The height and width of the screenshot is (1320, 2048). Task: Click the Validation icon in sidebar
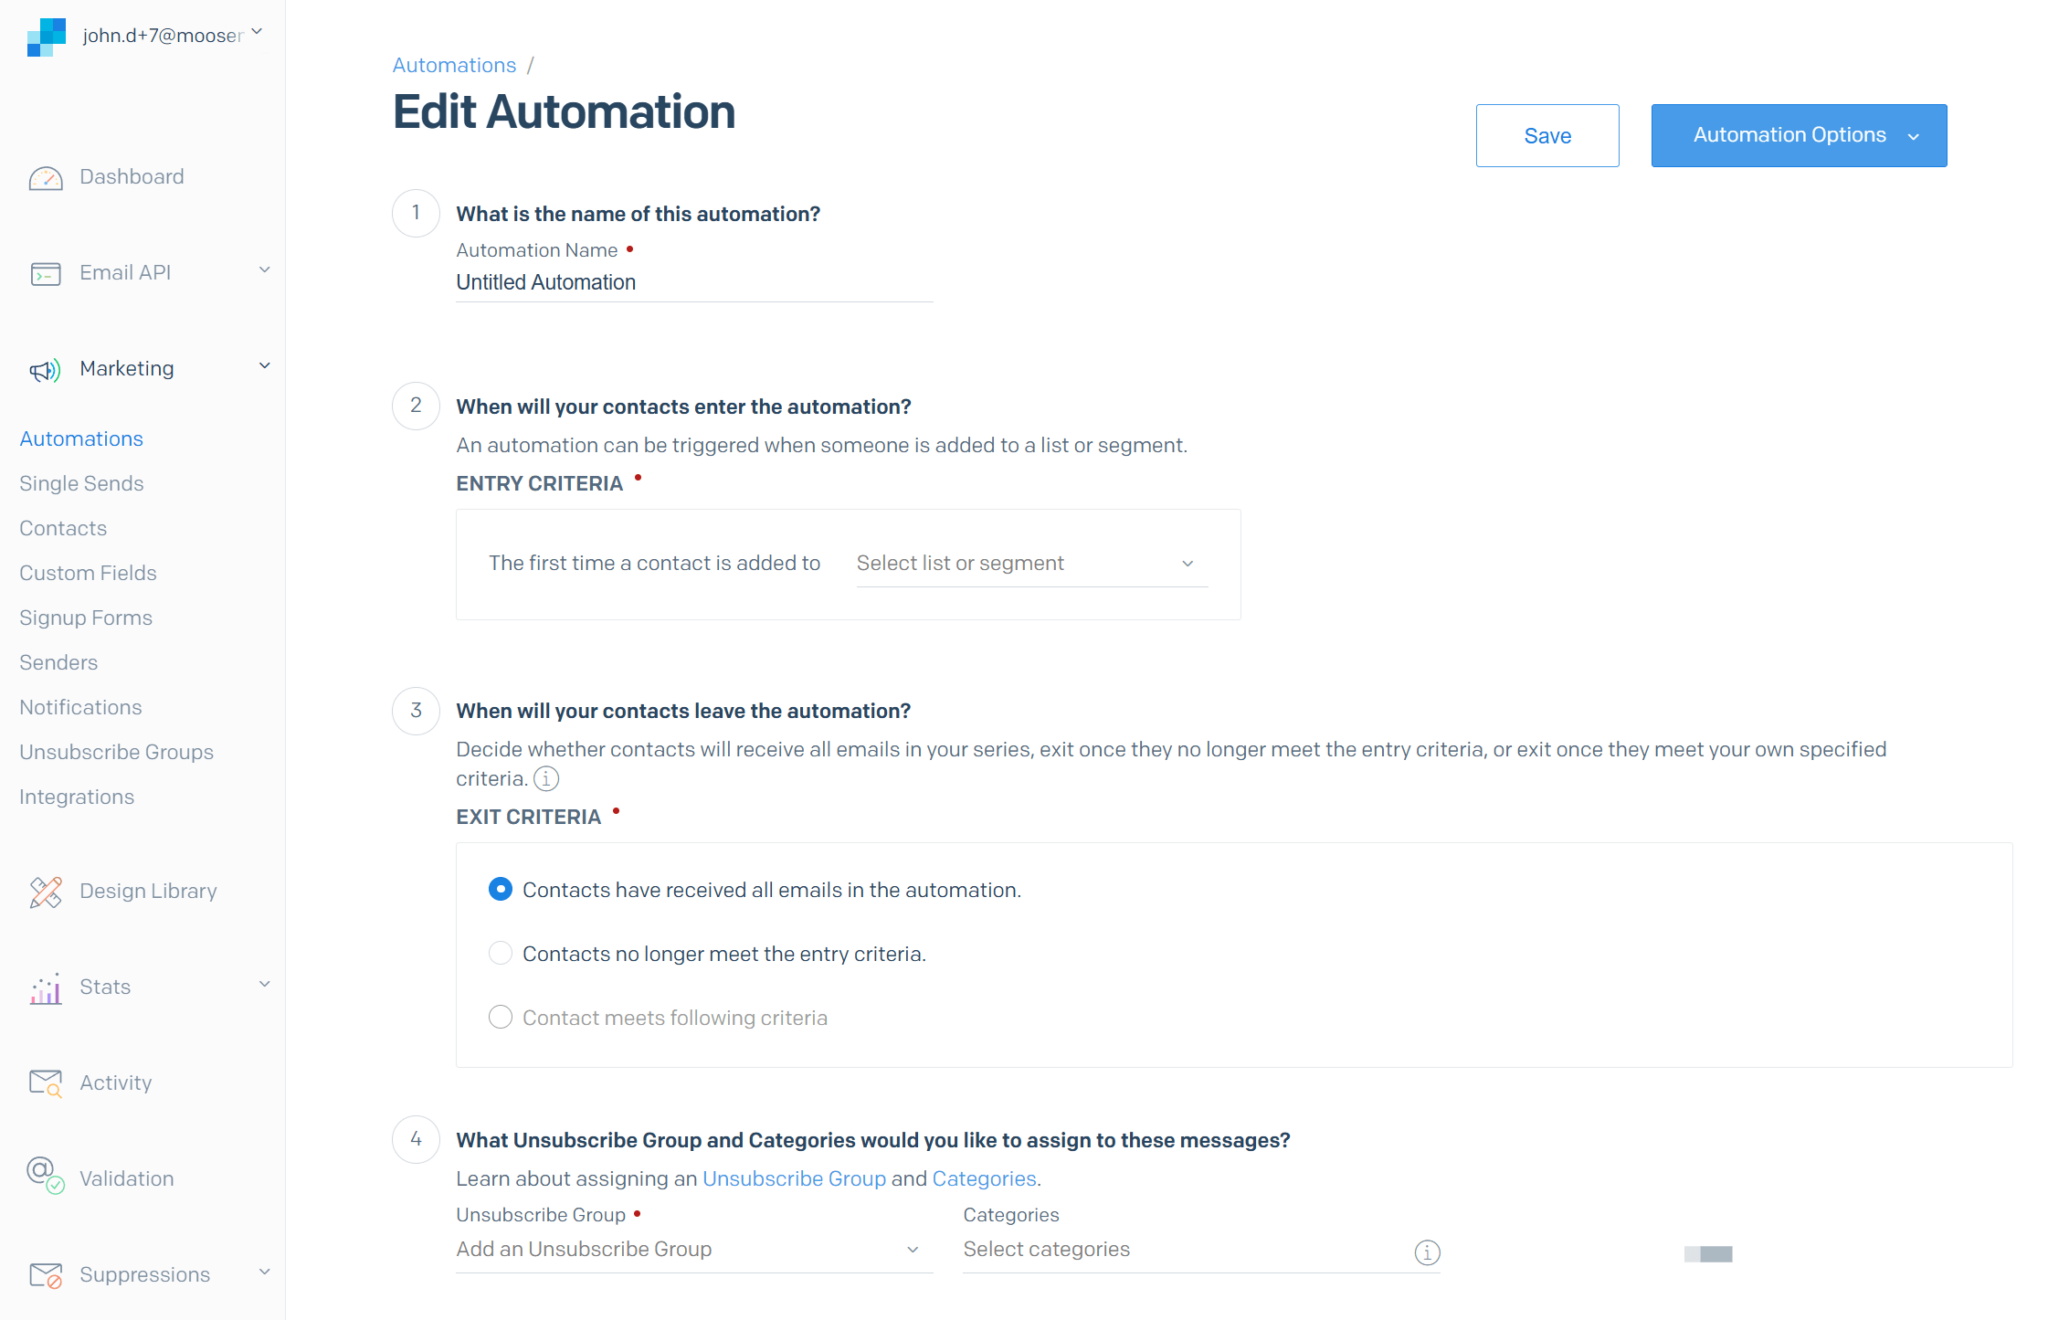pos(46,1177)
